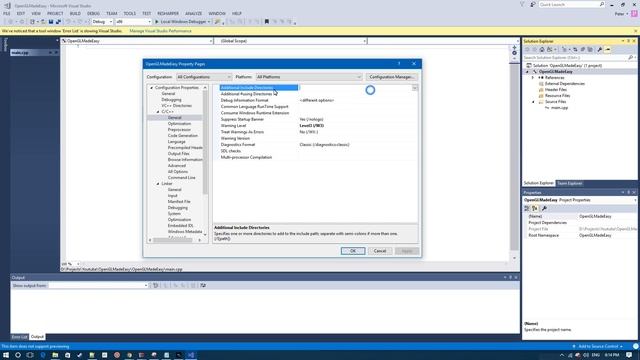
Task: Click the Toggle Word Wrap icon in Output
Action: [x=203, y=285]
